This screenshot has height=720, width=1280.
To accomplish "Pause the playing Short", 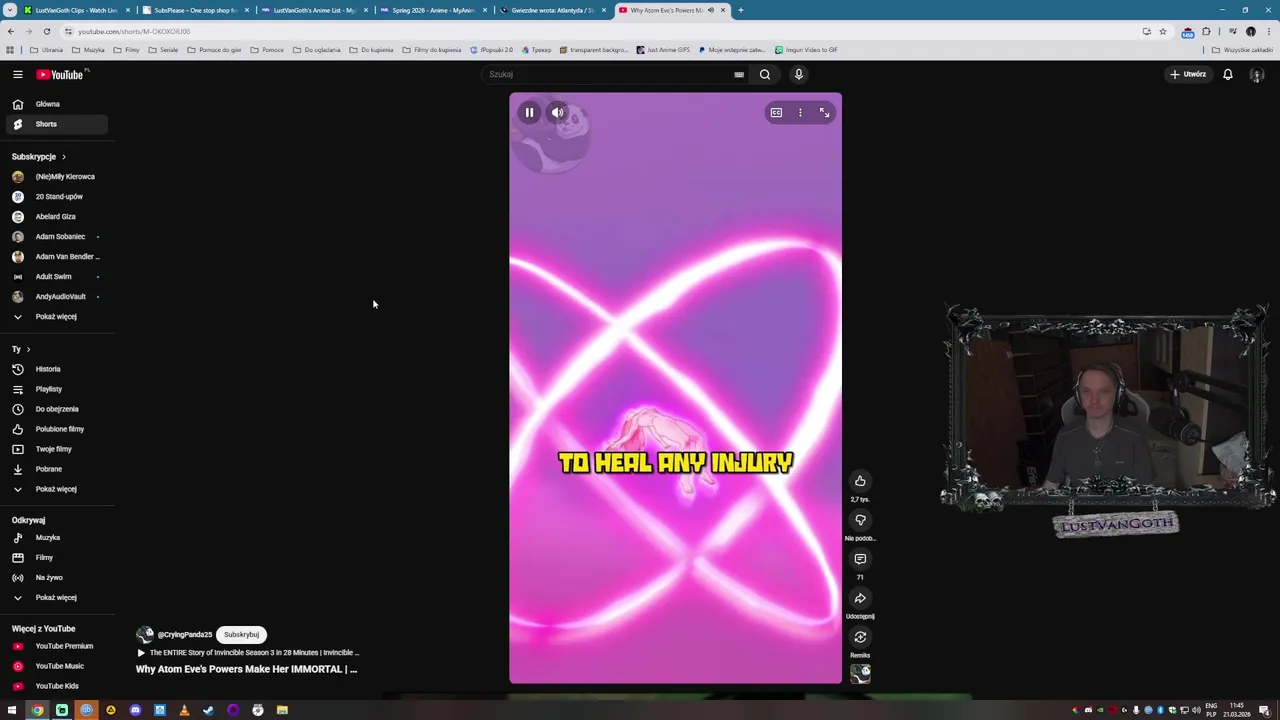I will [529, 112].
